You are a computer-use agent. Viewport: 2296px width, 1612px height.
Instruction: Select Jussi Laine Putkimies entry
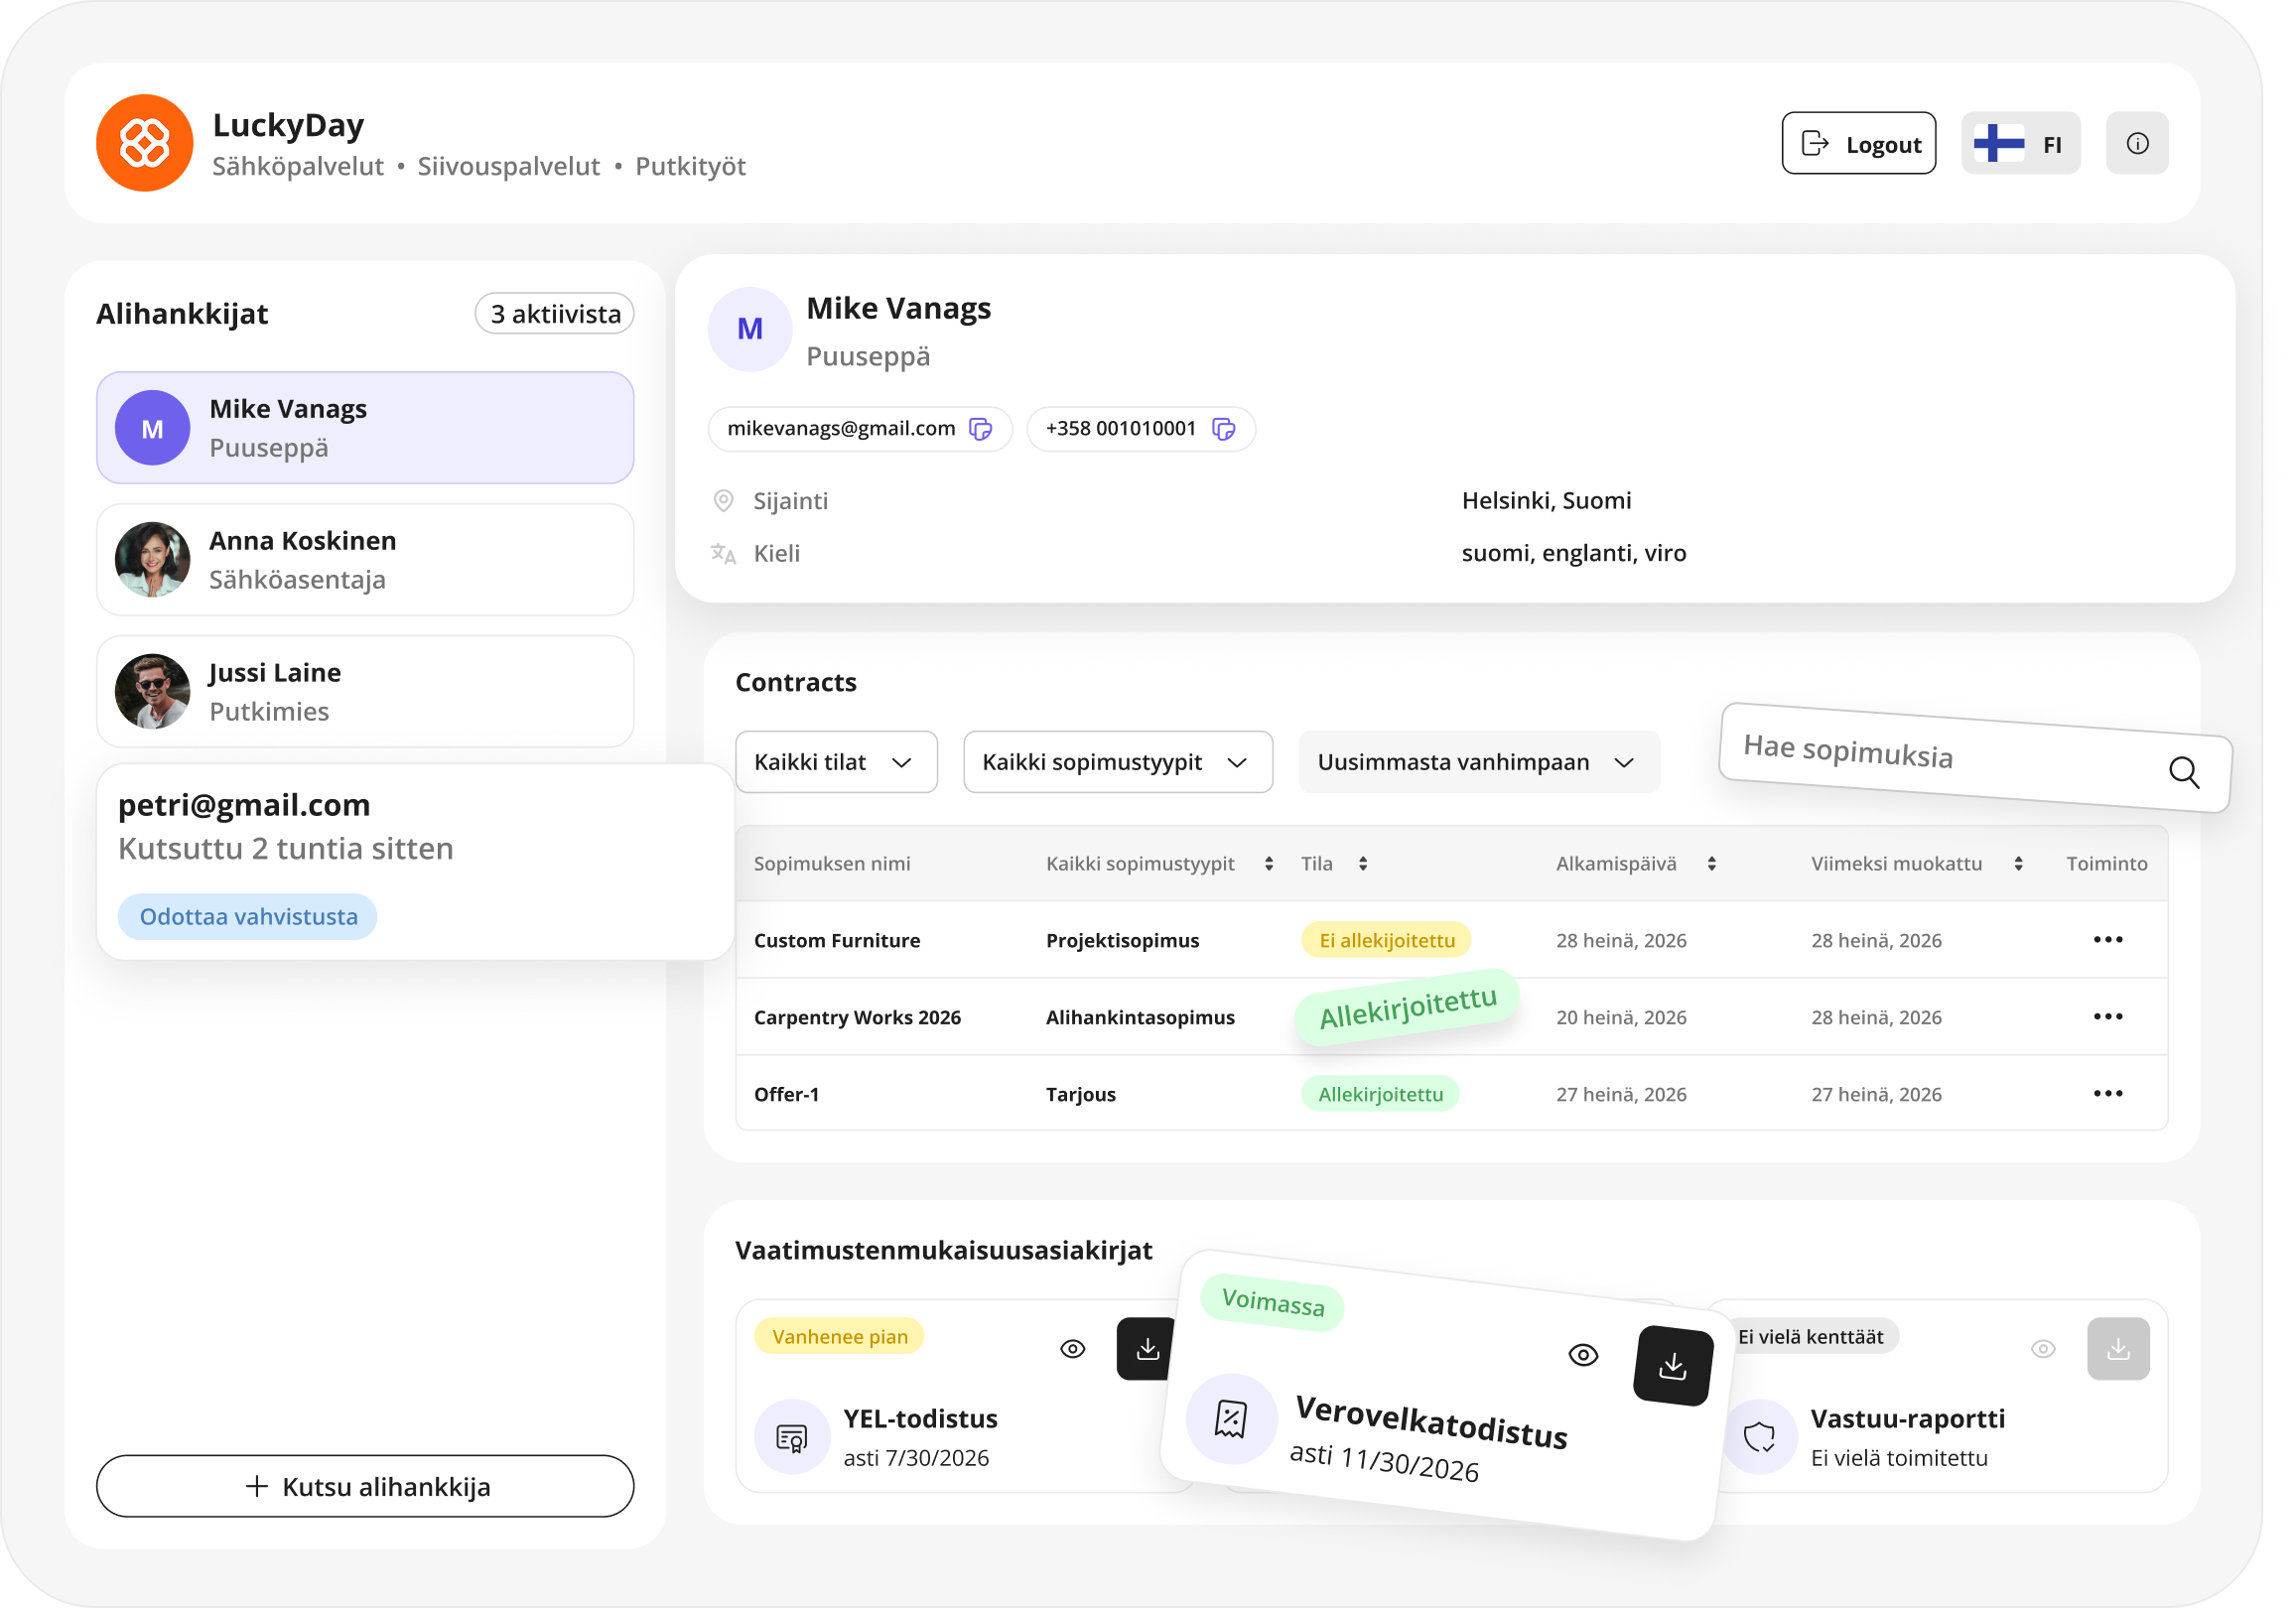click(x=366, y=693)
